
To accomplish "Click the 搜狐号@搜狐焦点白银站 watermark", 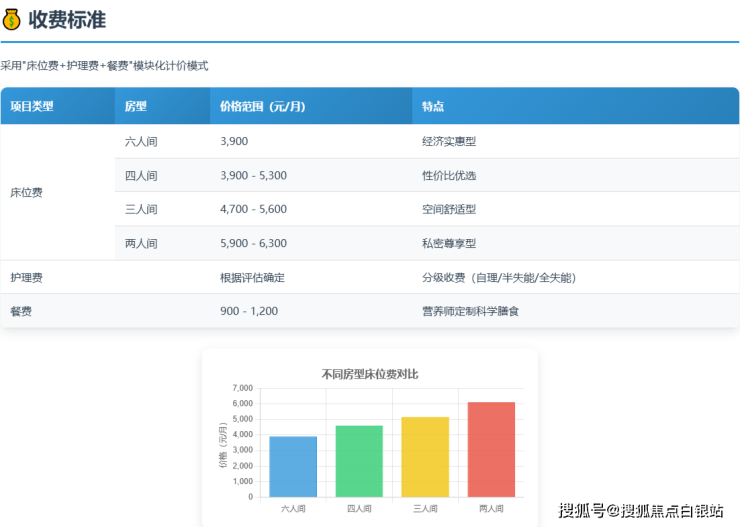I will [641, 510].
